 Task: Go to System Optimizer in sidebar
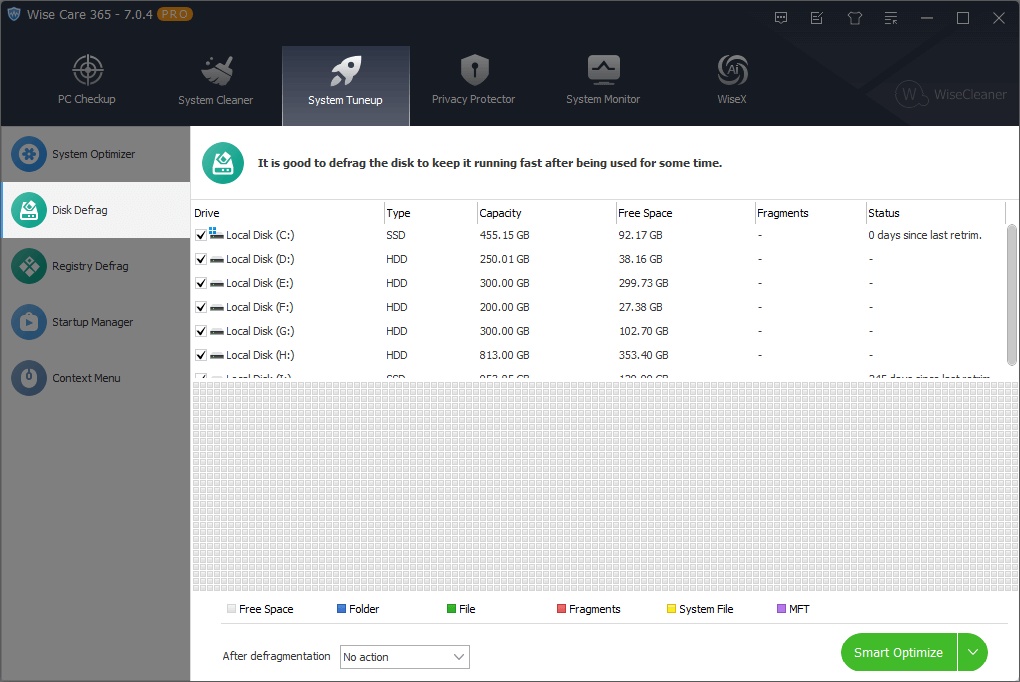[96, 154]
